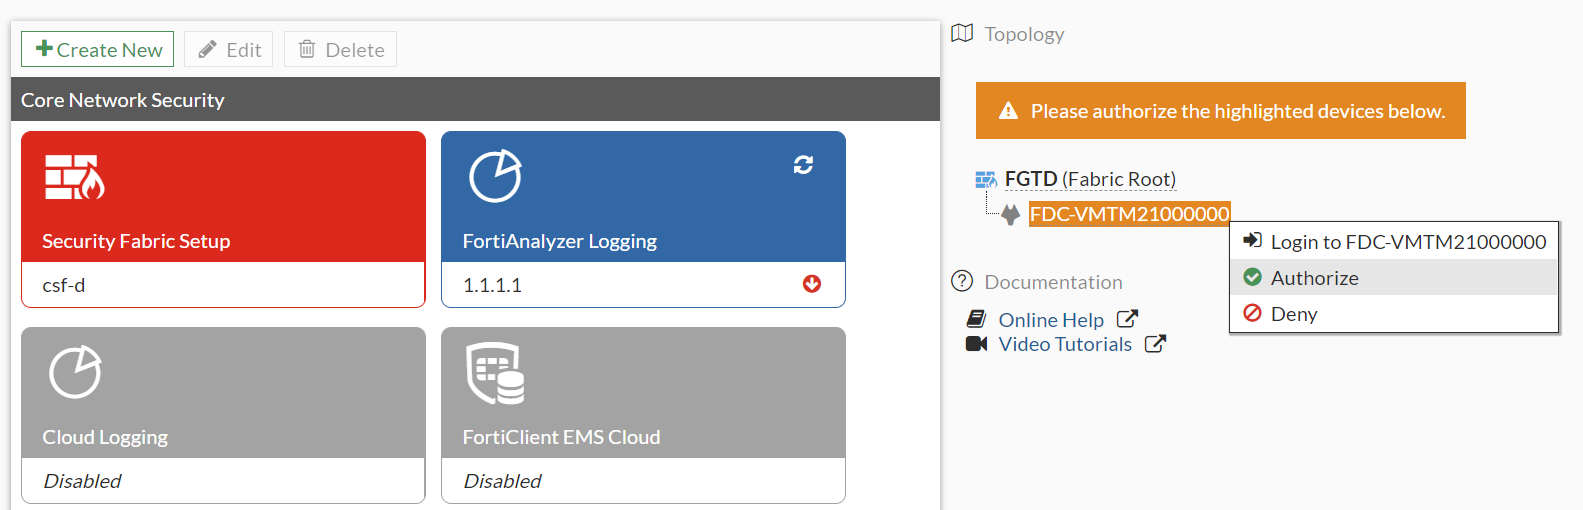Open the Online Help link
Screen dimensions: 1583x510
tap(1050, 320)
